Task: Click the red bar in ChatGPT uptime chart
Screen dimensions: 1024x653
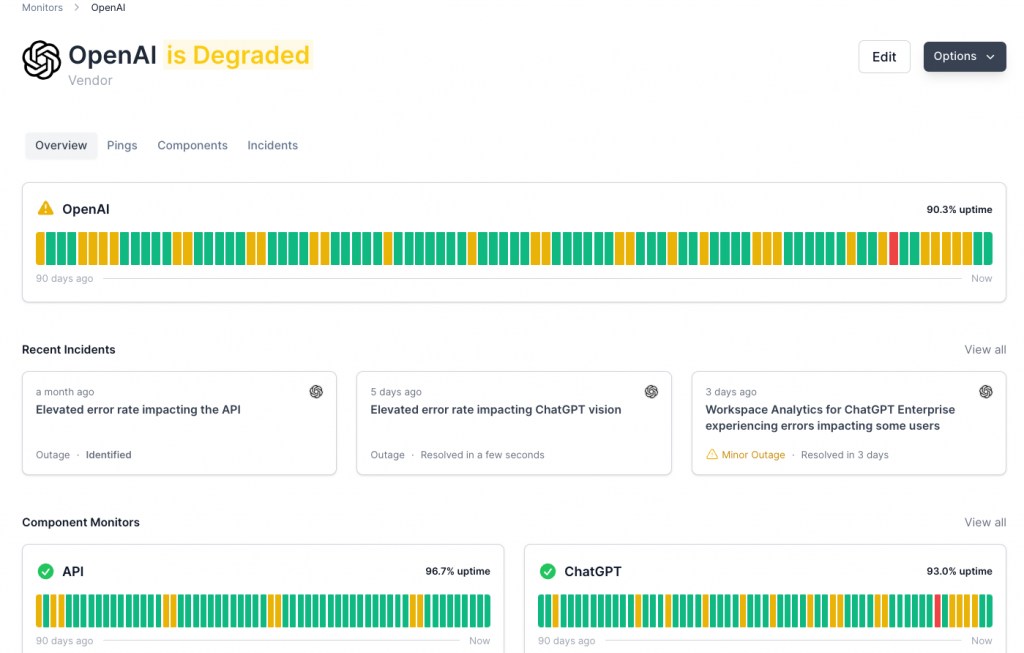Action: pyautogui.click(x=937, y=611)
